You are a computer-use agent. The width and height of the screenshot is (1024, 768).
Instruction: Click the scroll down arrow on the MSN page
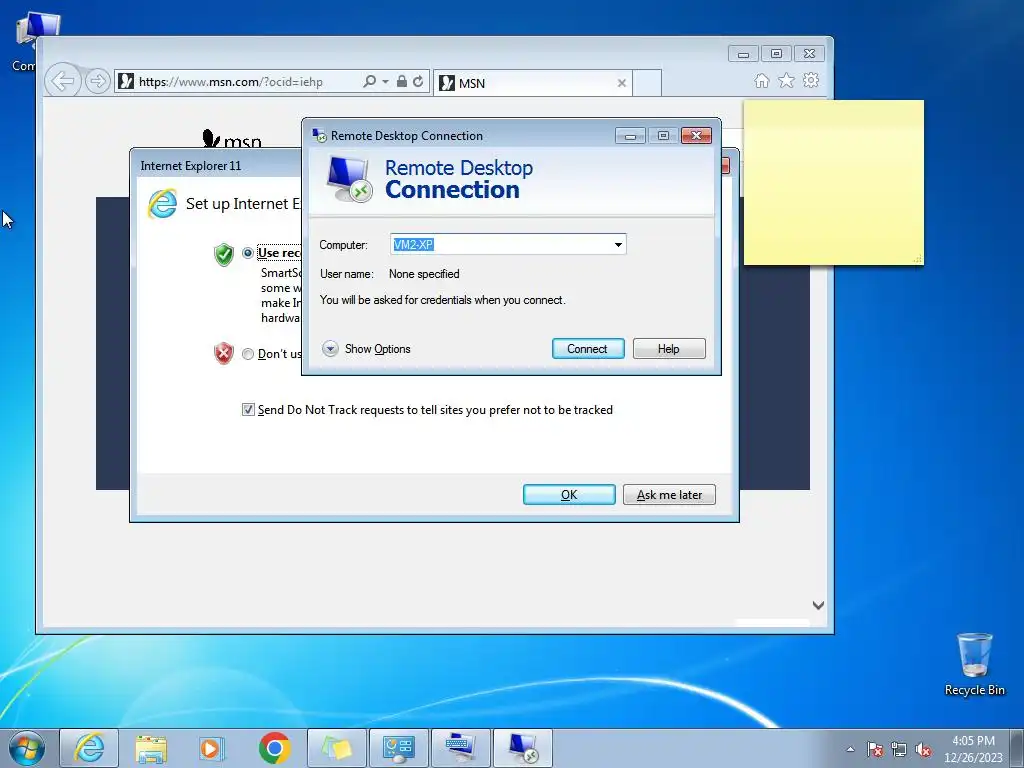[818, 605]
